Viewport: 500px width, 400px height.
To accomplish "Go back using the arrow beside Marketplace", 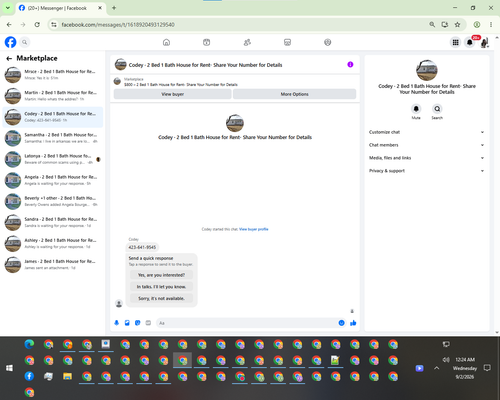I will point(9,59).
